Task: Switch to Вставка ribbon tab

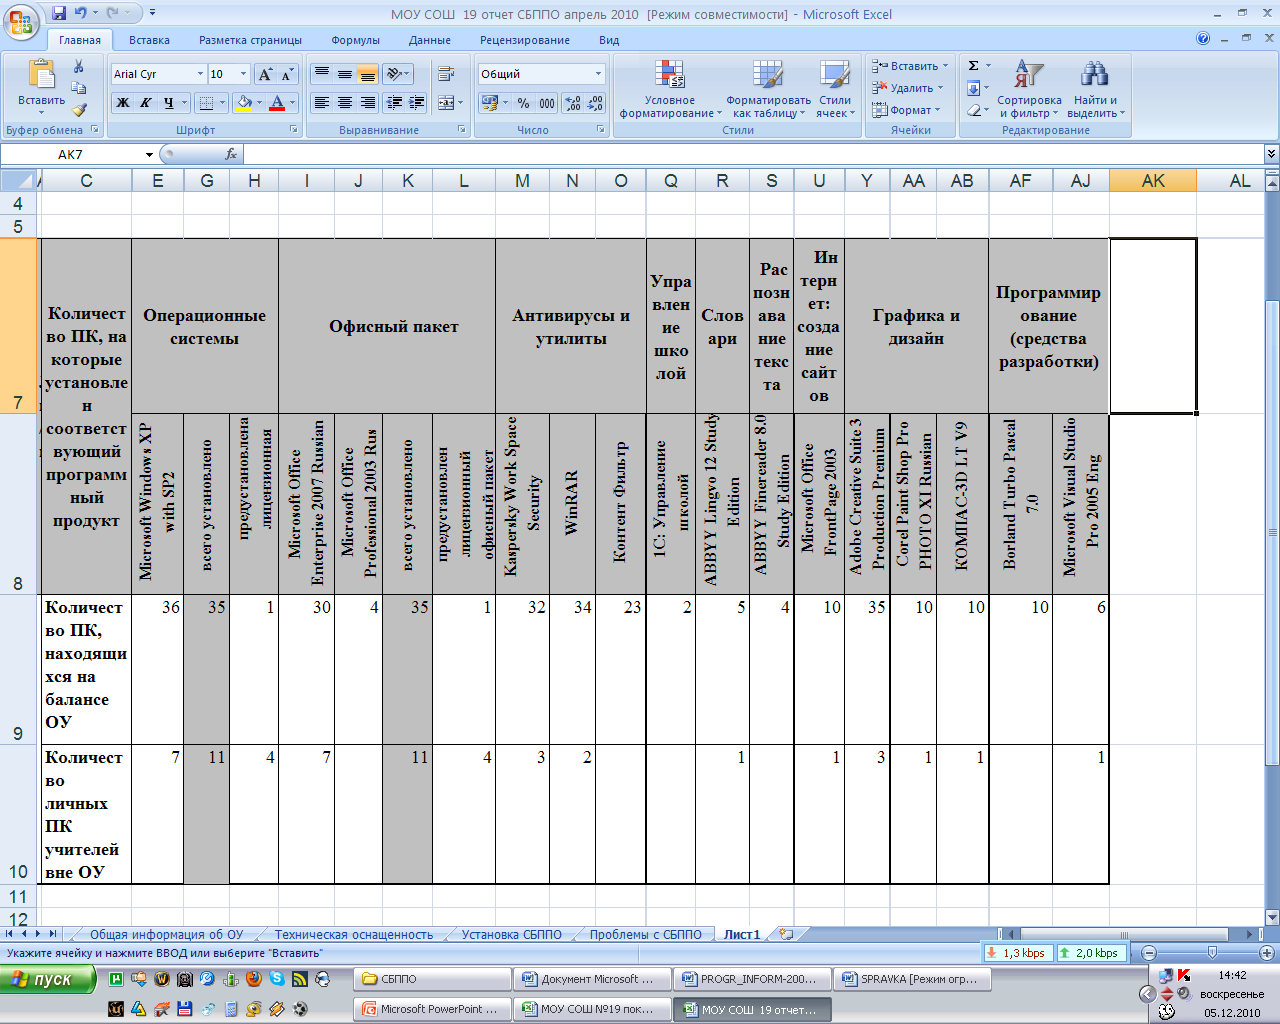Action: coord(149,40)
